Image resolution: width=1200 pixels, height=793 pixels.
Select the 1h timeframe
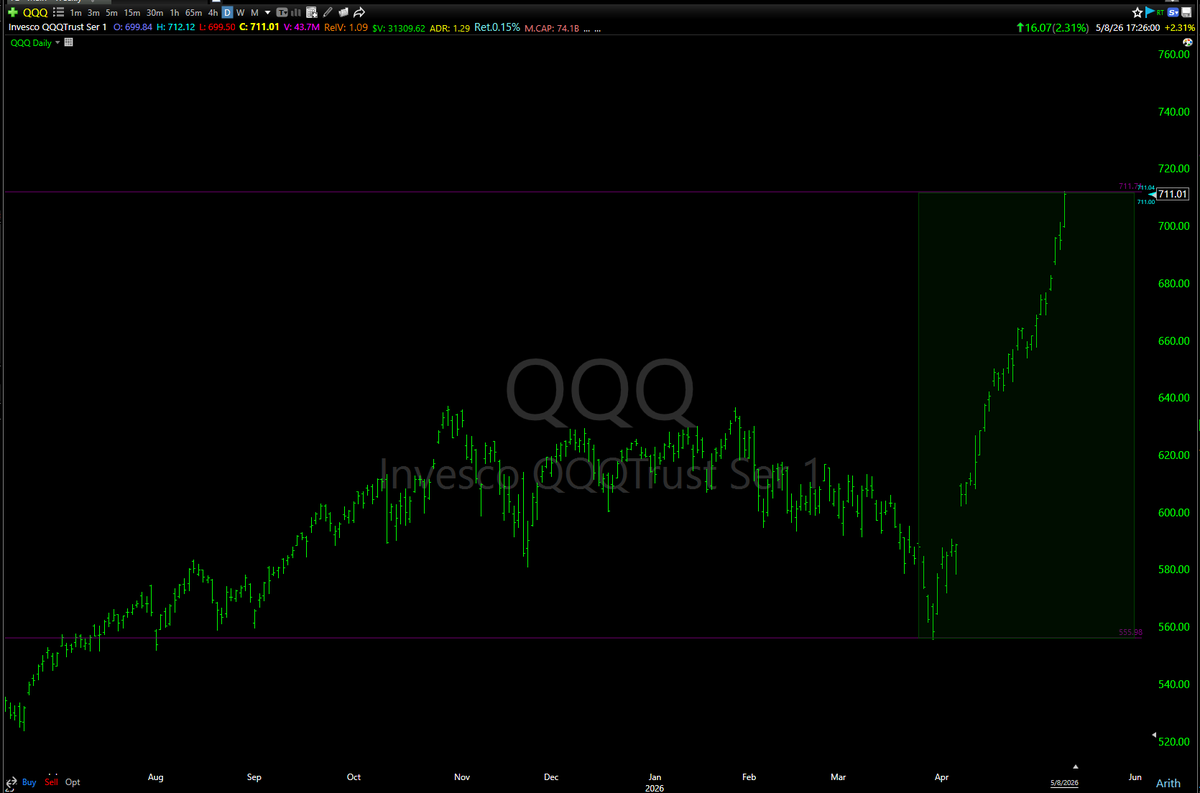174,13
